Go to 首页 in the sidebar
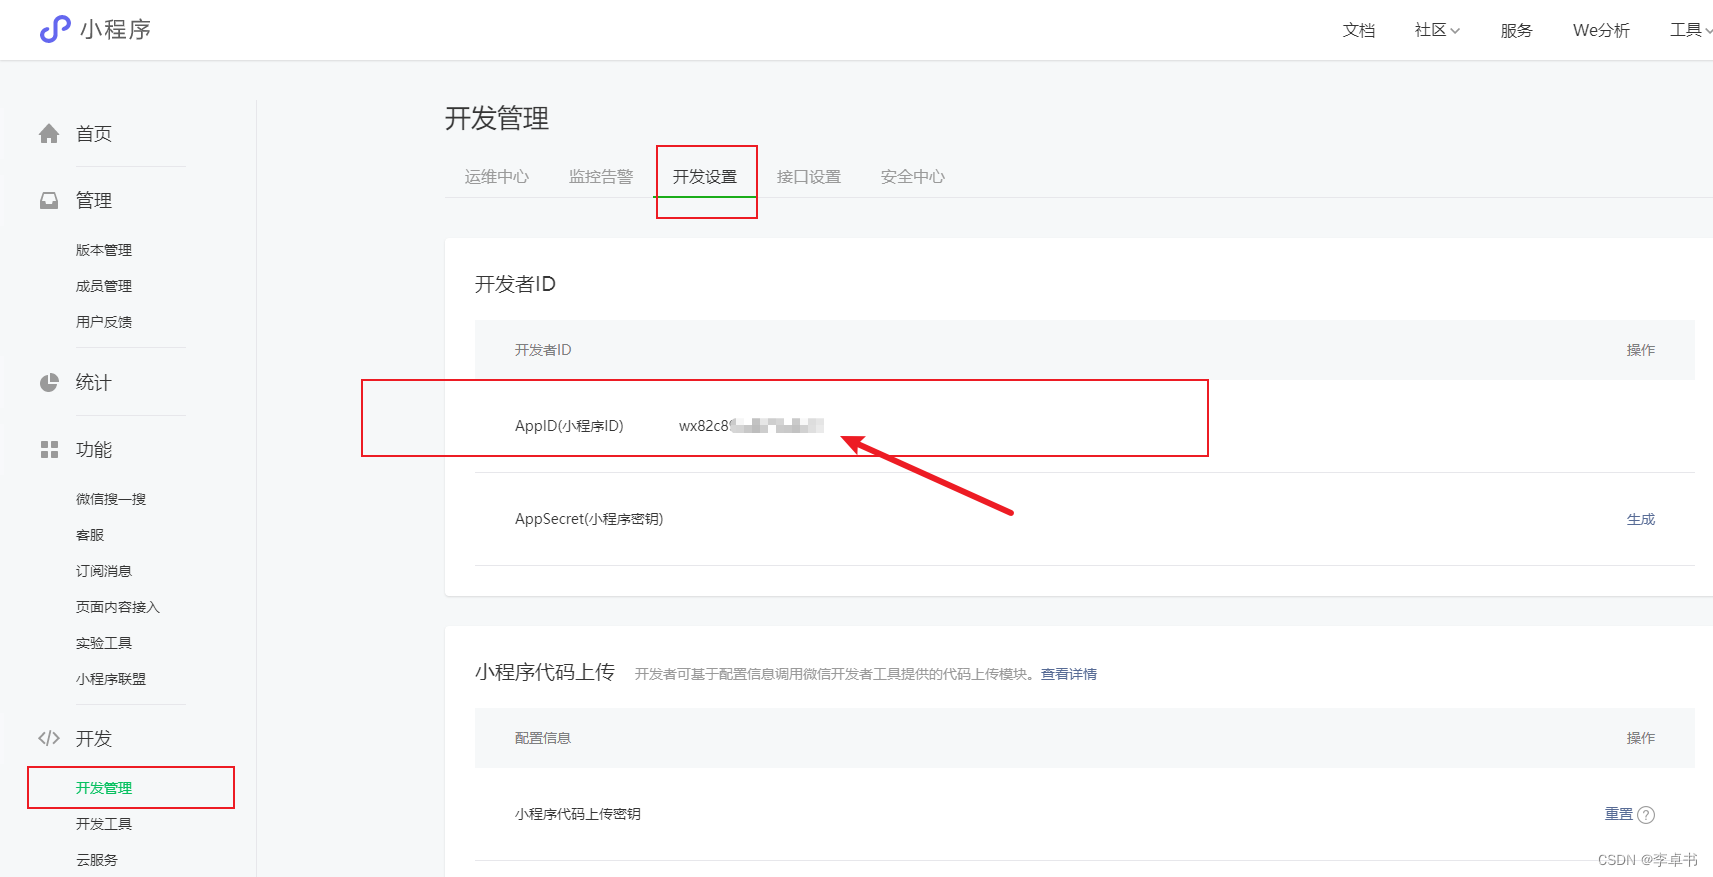 (x=94, y=134)
